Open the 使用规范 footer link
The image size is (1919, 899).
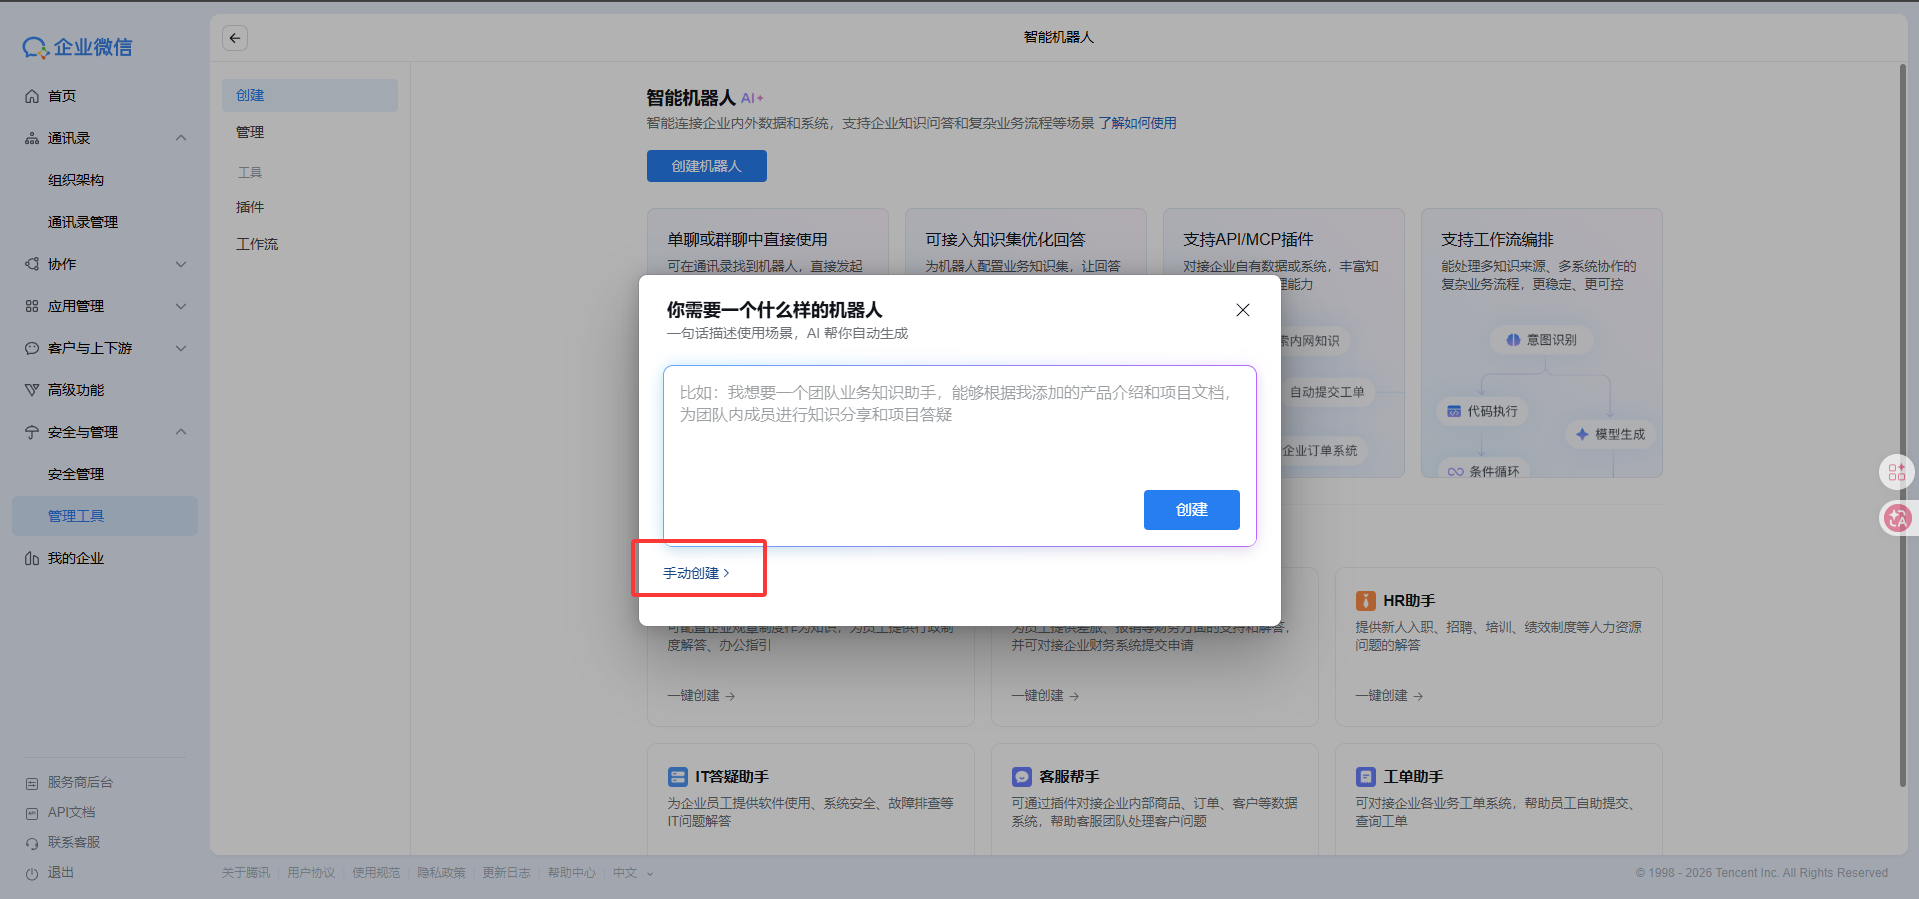click(x=376, y=873)
